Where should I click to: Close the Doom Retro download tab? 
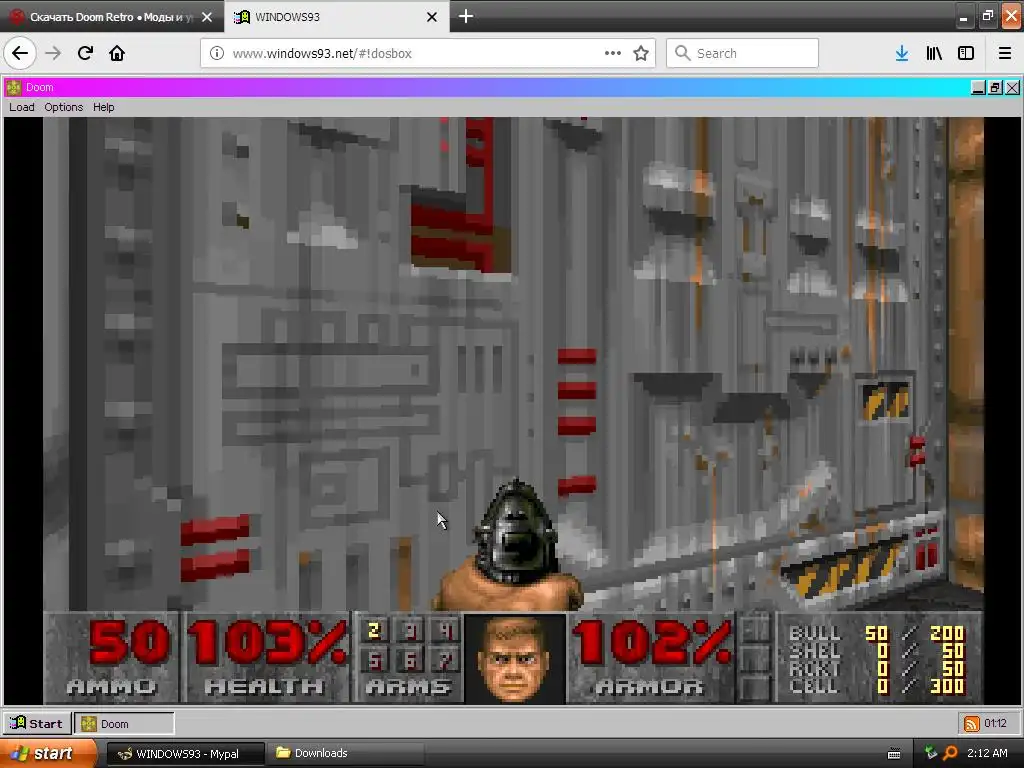pos(207,17)
